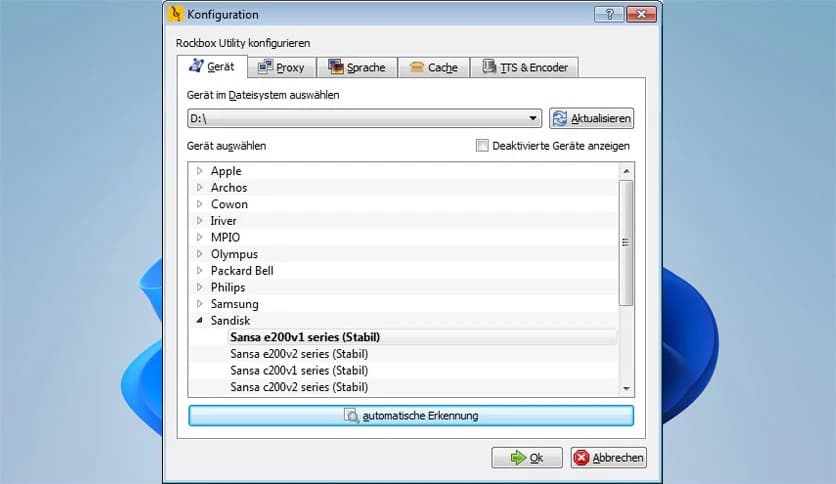Open the TTS & Encoder tab

coord(525,68)
